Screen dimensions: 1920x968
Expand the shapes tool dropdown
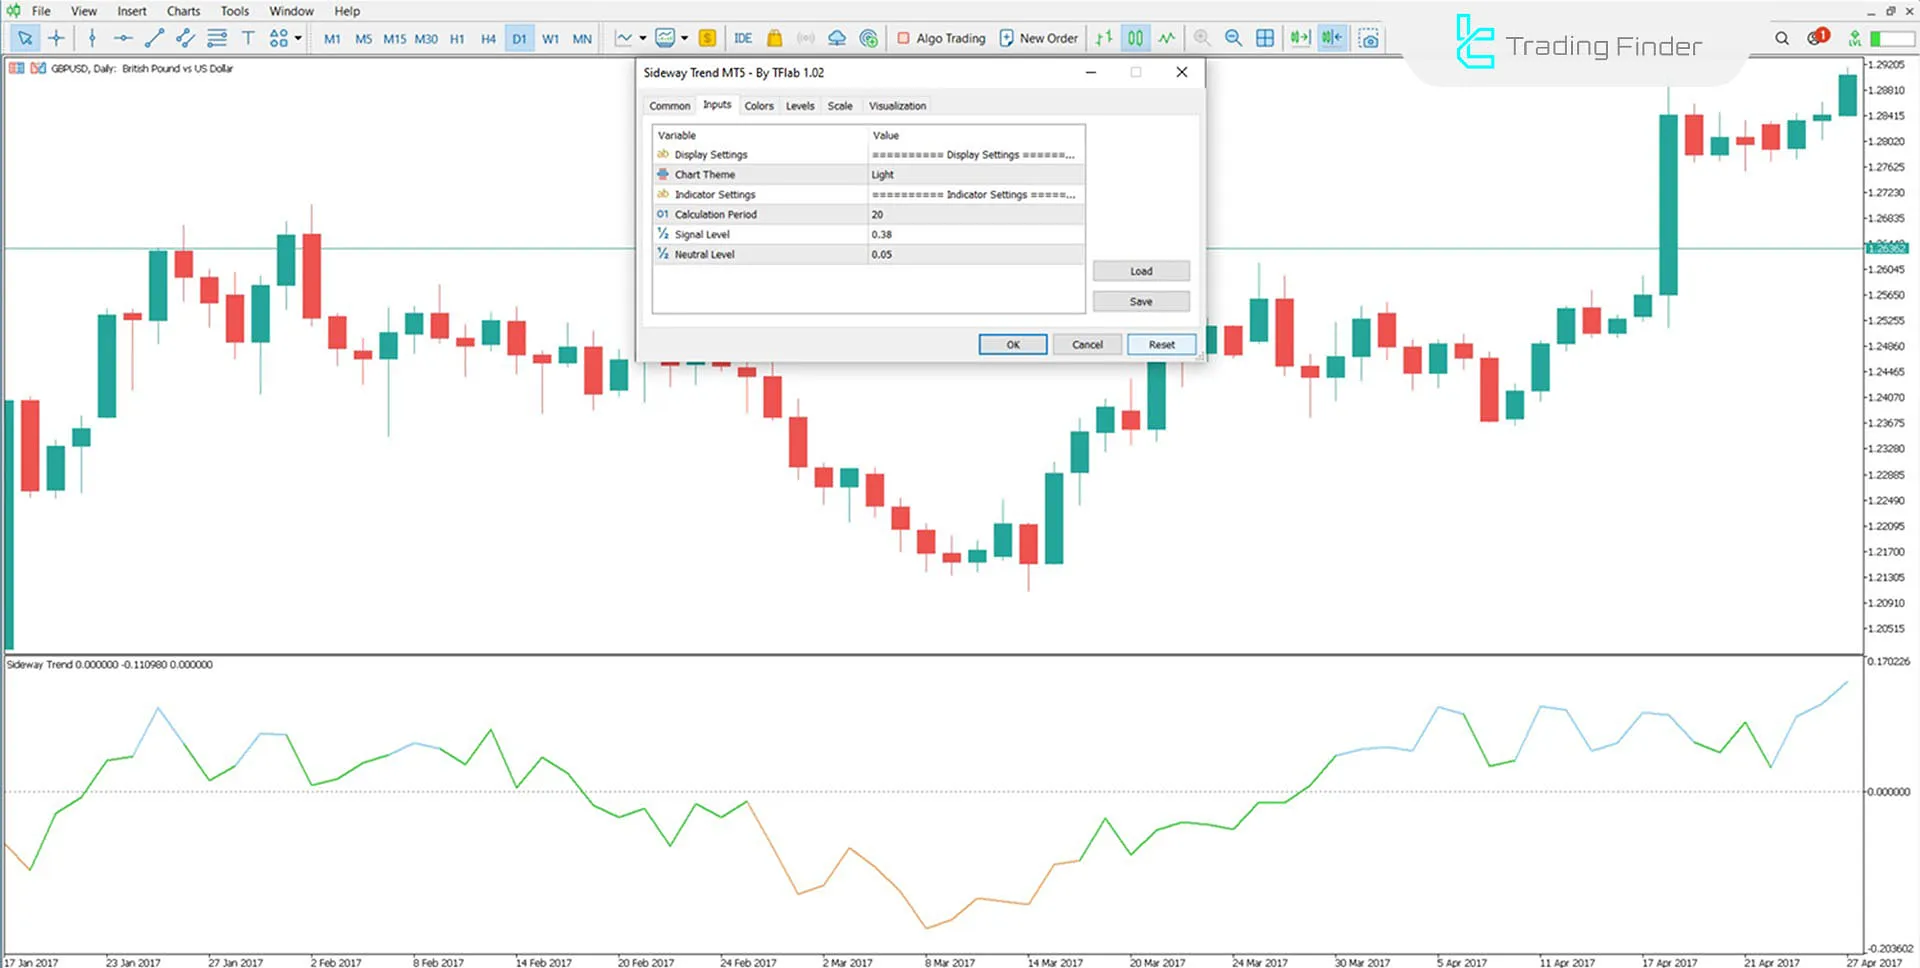click(x=296, y=38)
